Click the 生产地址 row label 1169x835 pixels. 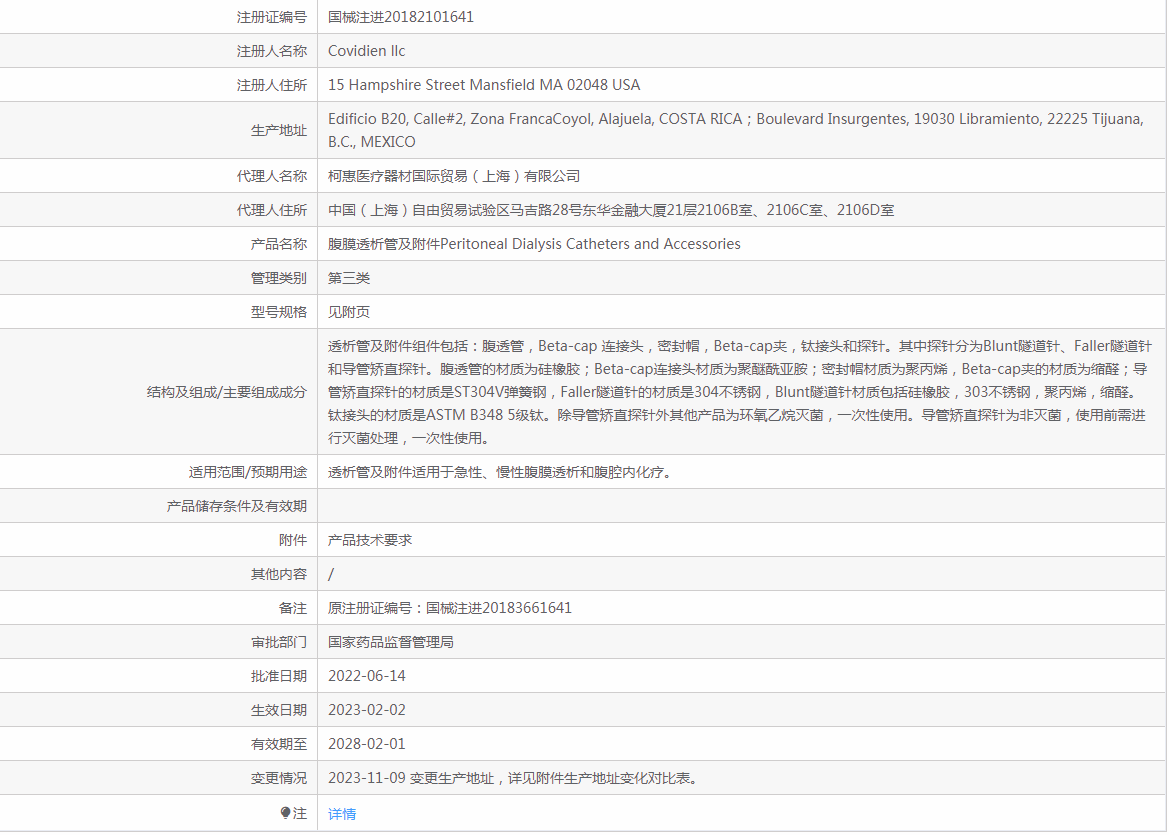(x=279, y=130)
